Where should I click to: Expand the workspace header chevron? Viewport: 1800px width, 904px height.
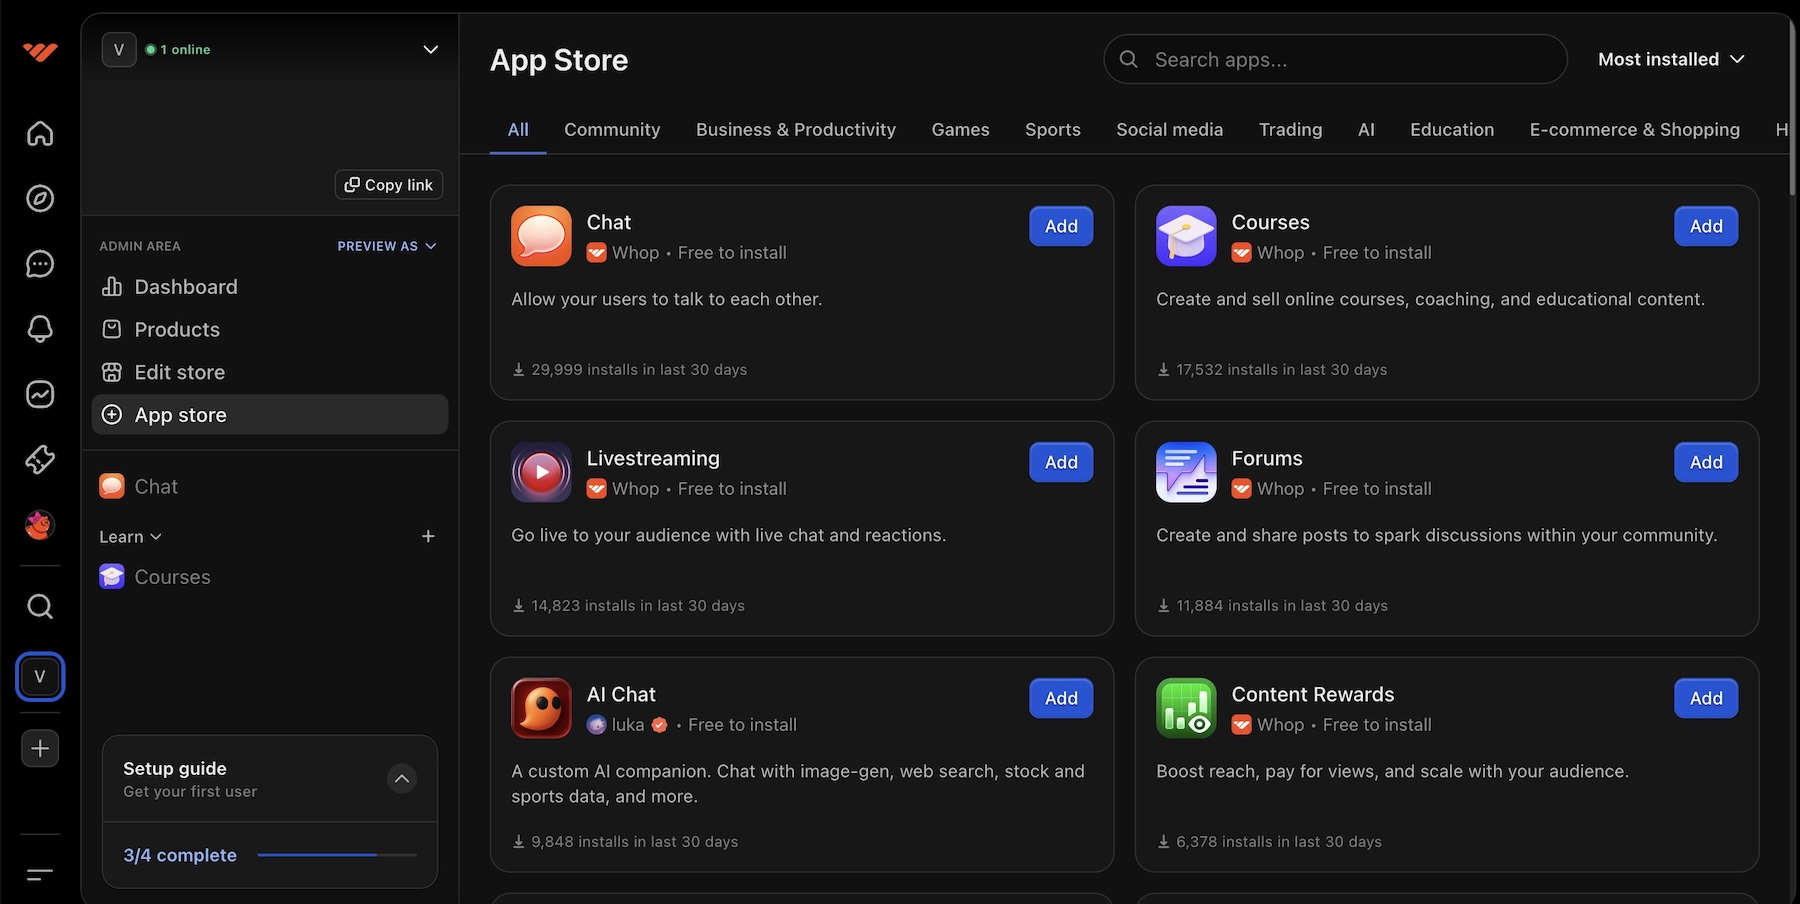pyautogui.click(x=431, y=49)
